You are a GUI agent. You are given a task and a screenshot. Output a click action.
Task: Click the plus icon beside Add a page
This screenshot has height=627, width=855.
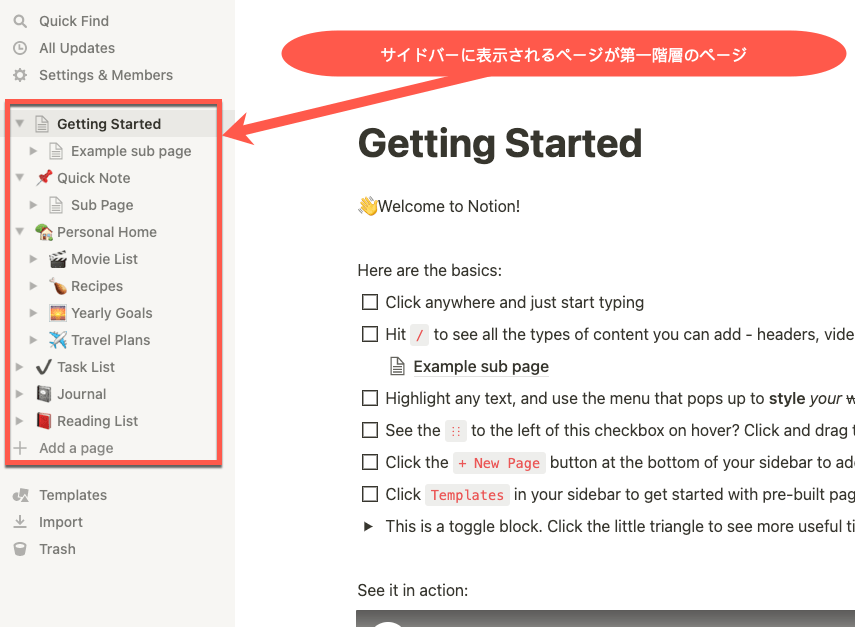point(20,448)
